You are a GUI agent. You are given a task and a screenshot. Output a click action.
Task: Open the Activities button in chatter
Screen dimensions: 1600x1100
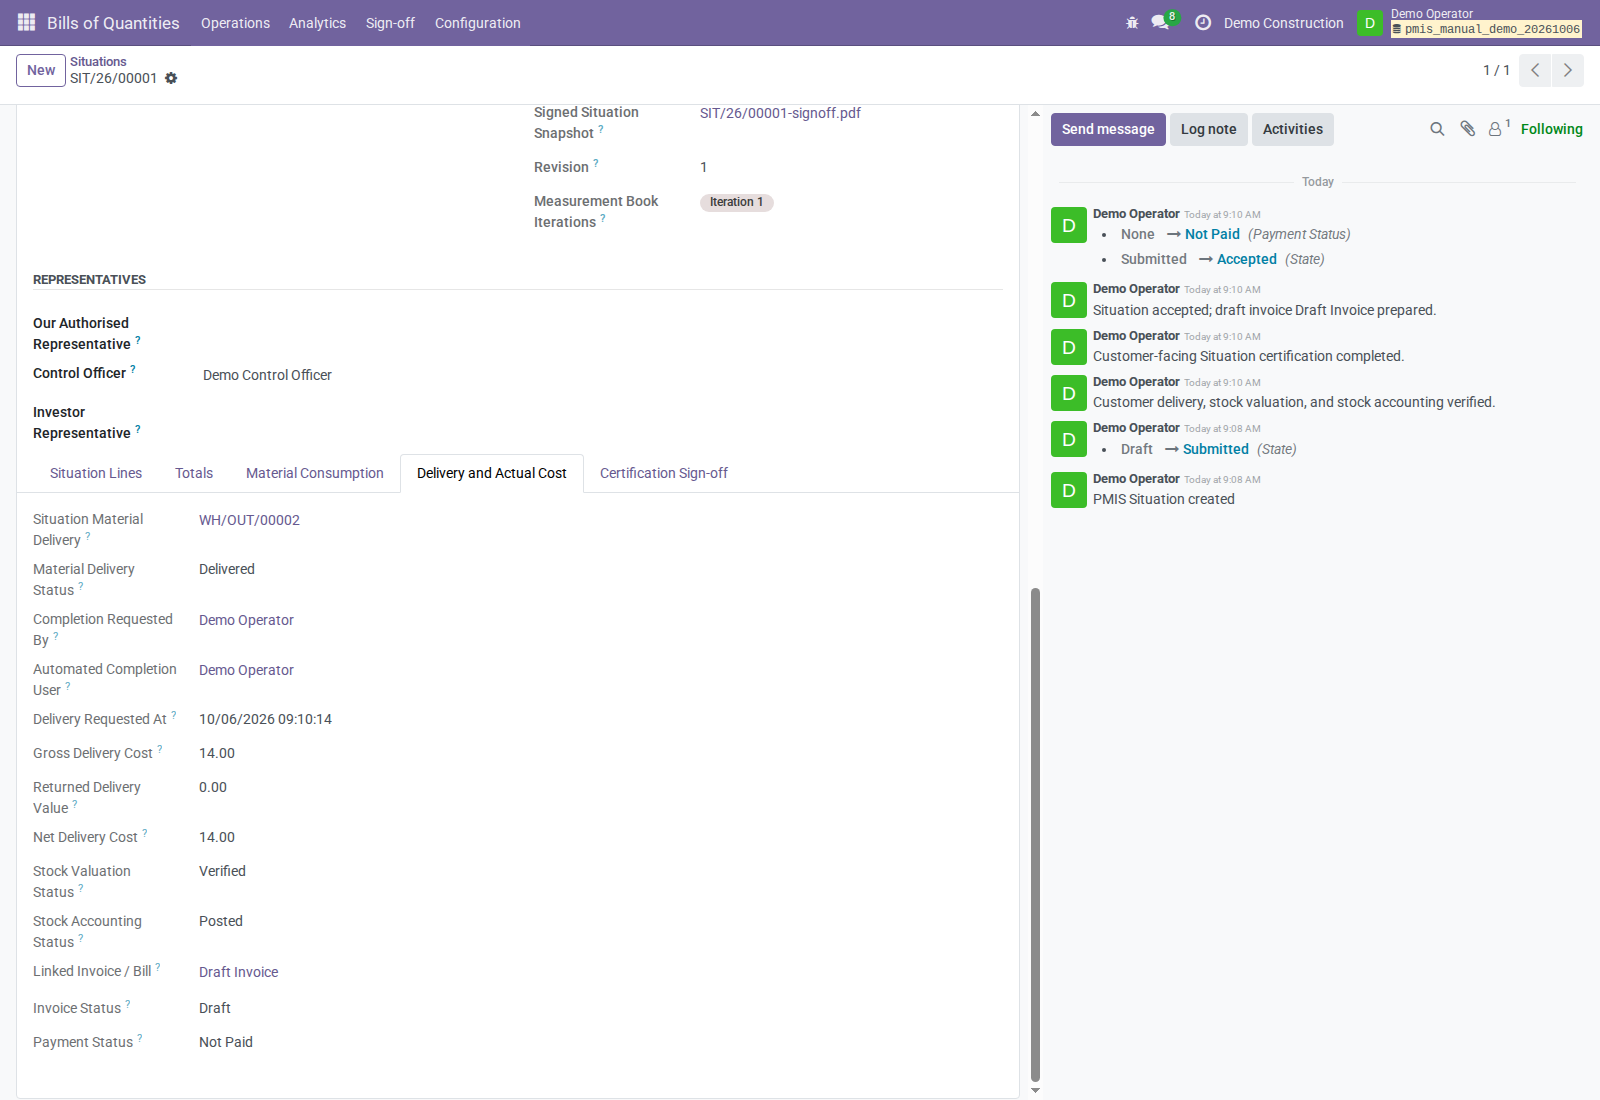click(x=1292, y=129)
